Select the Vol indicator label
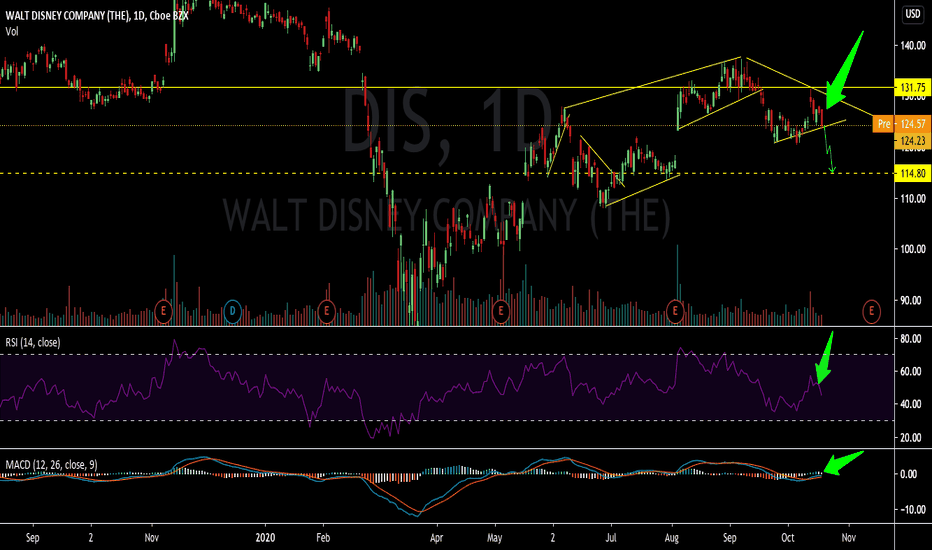932x550 pixels. [x=12, y=32]
